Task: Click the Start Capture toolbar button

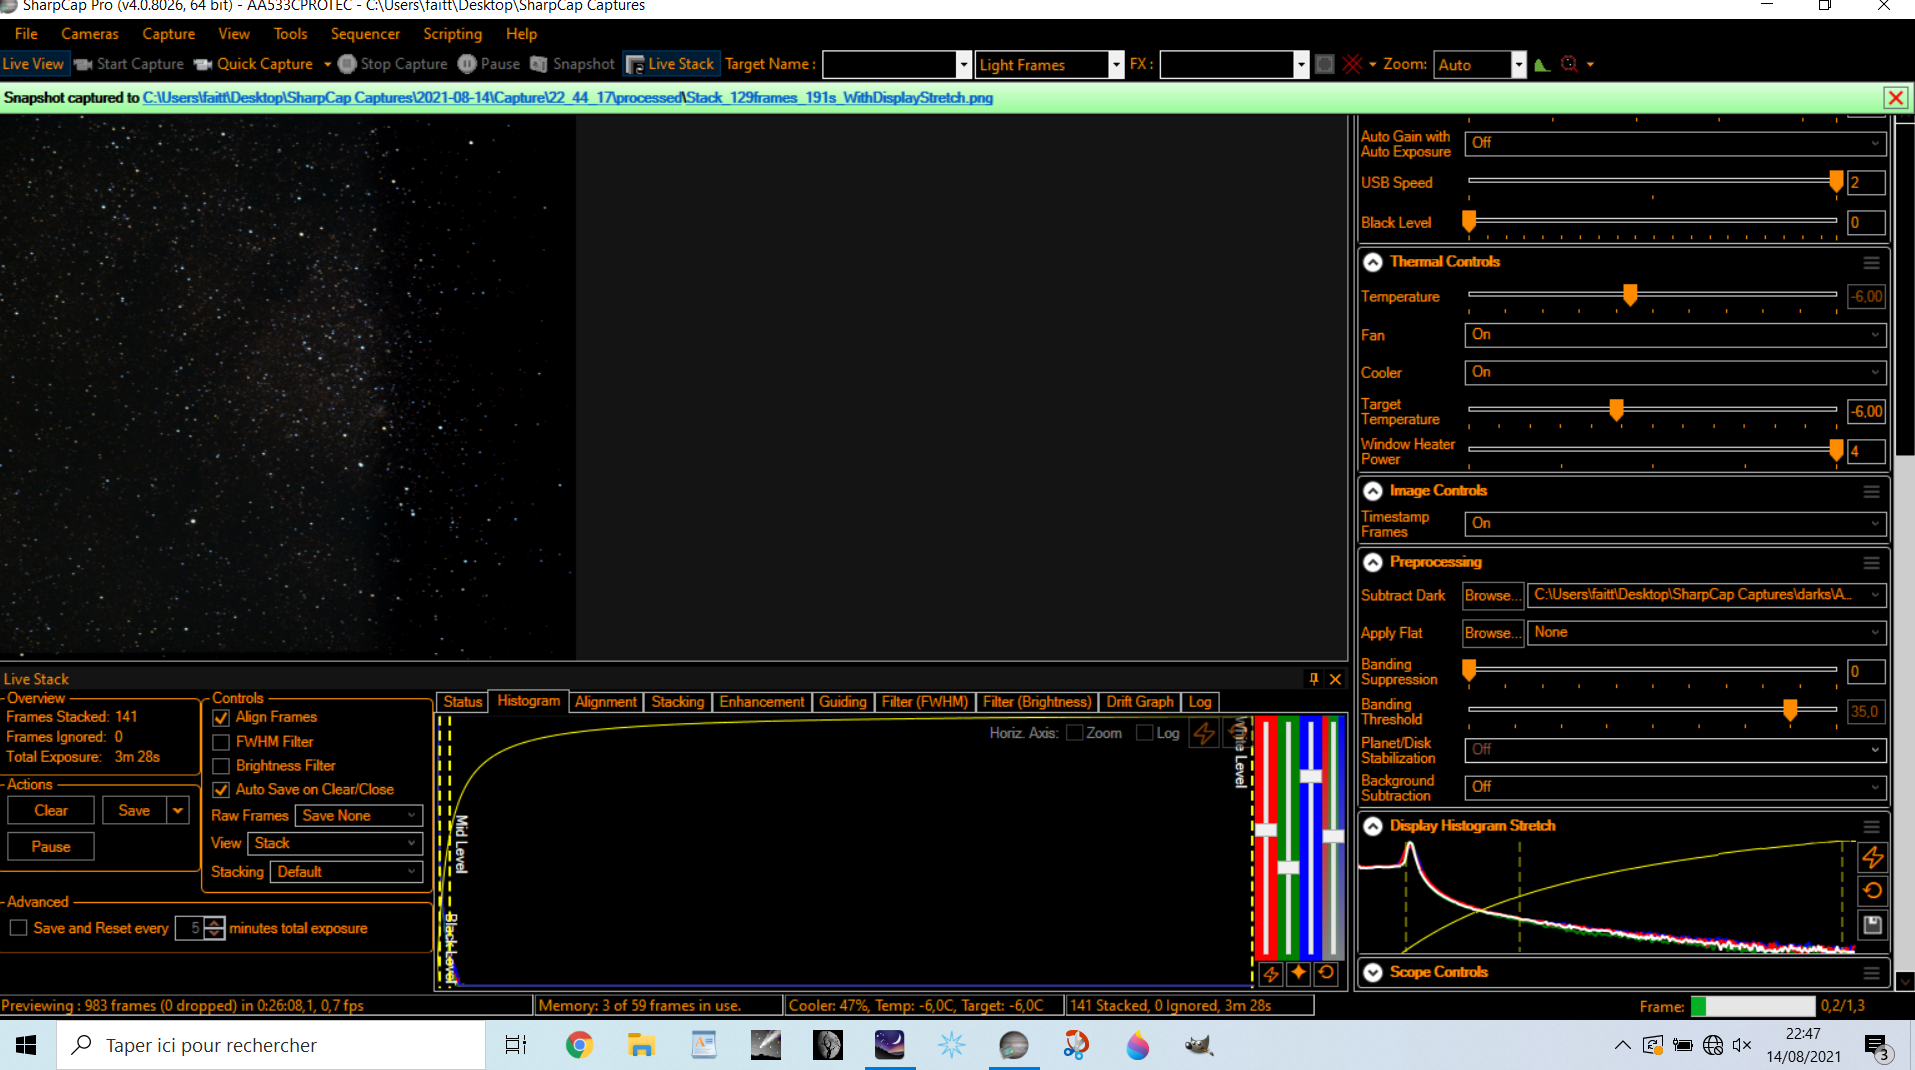Action: (129, 64)
